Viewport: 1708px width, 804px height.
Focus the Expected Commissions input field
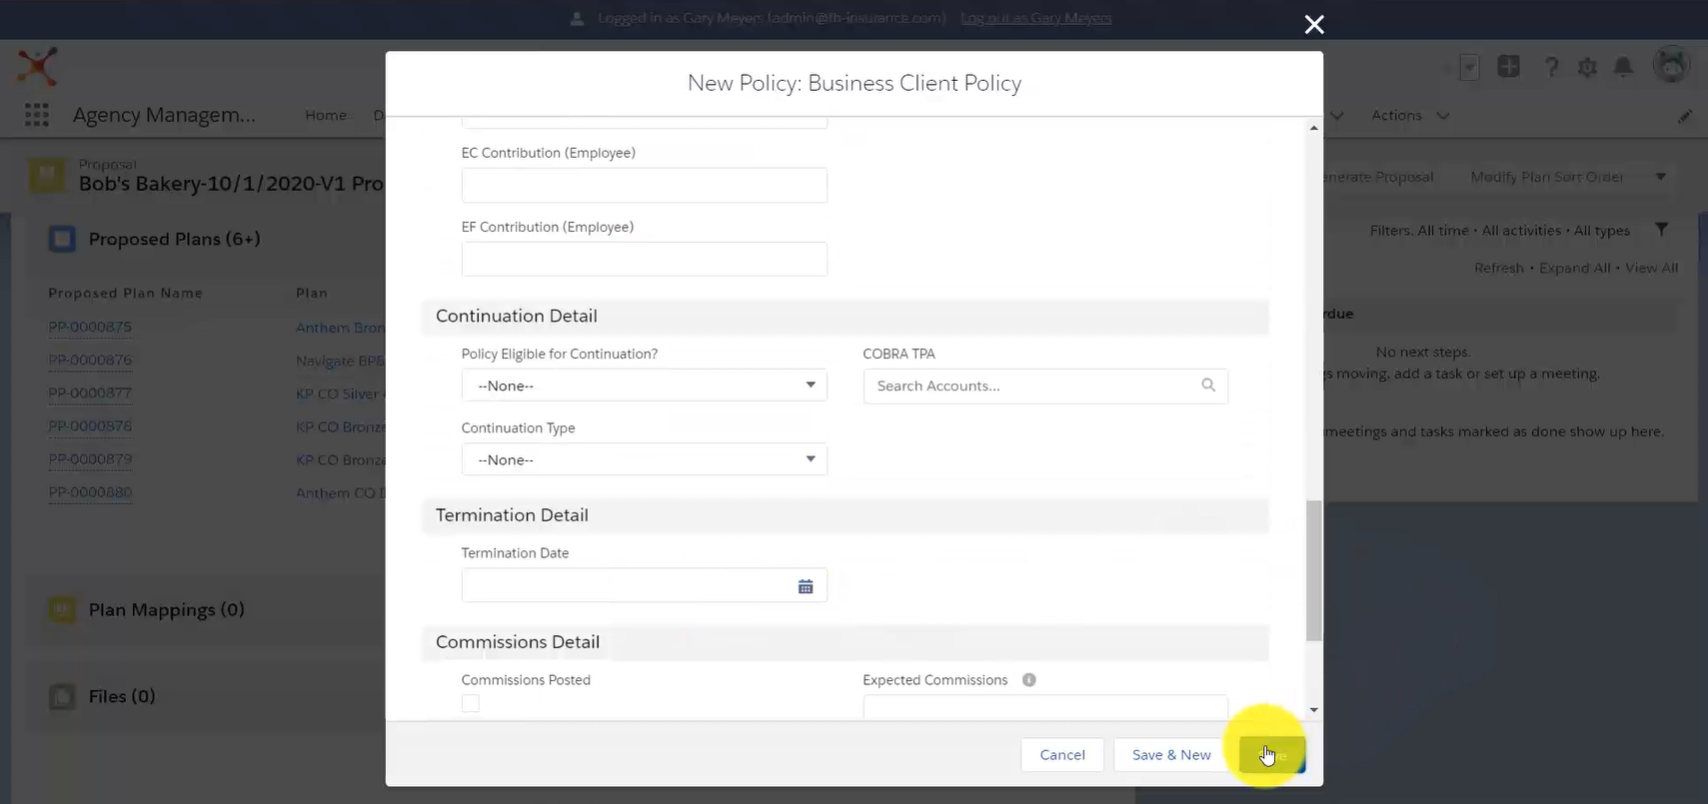click(x=1045, y=707)
